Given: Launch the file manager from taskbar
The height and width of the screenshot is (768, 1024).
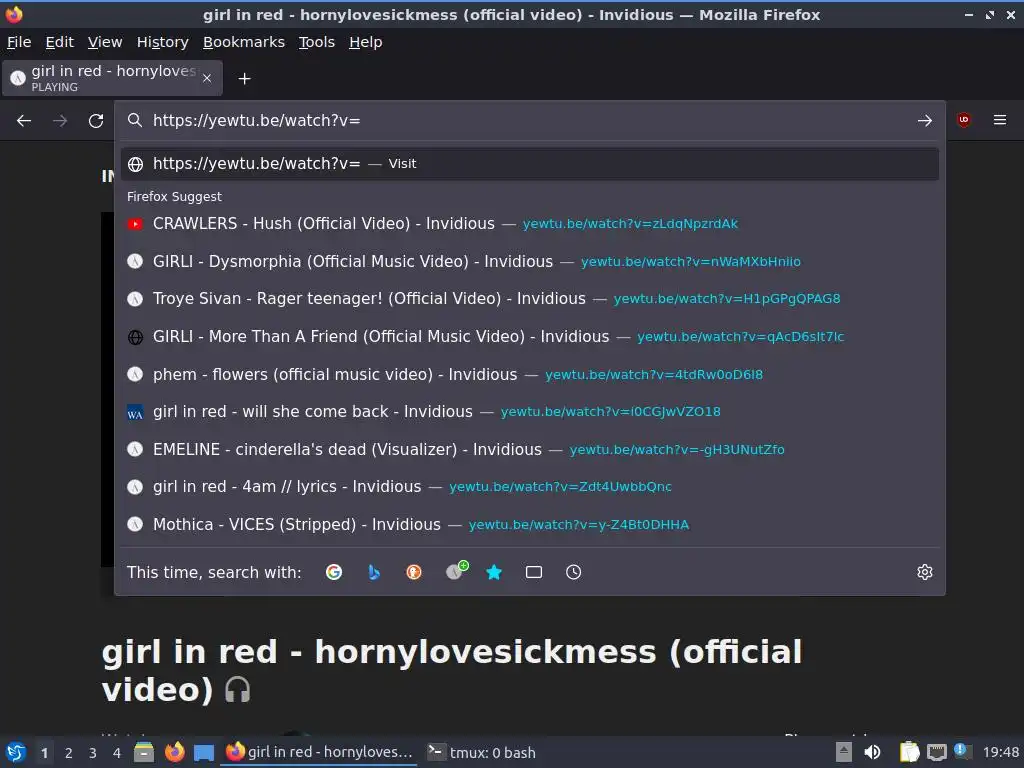Looking at the screenshot, I should tap(144, 752).
